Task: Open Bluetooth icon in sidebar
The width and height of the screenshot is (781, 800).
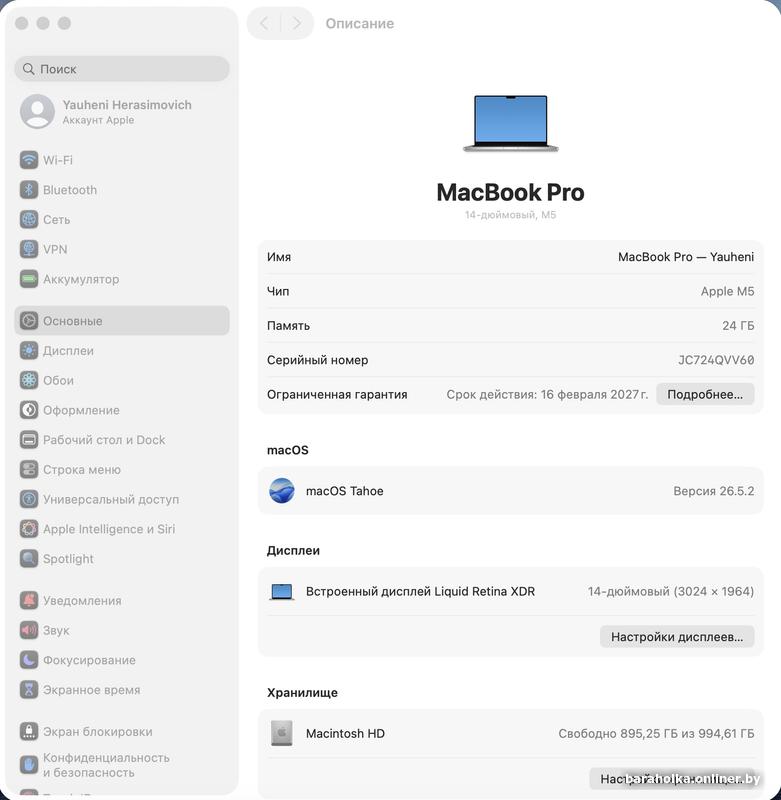Action: (x=29, y=190)
